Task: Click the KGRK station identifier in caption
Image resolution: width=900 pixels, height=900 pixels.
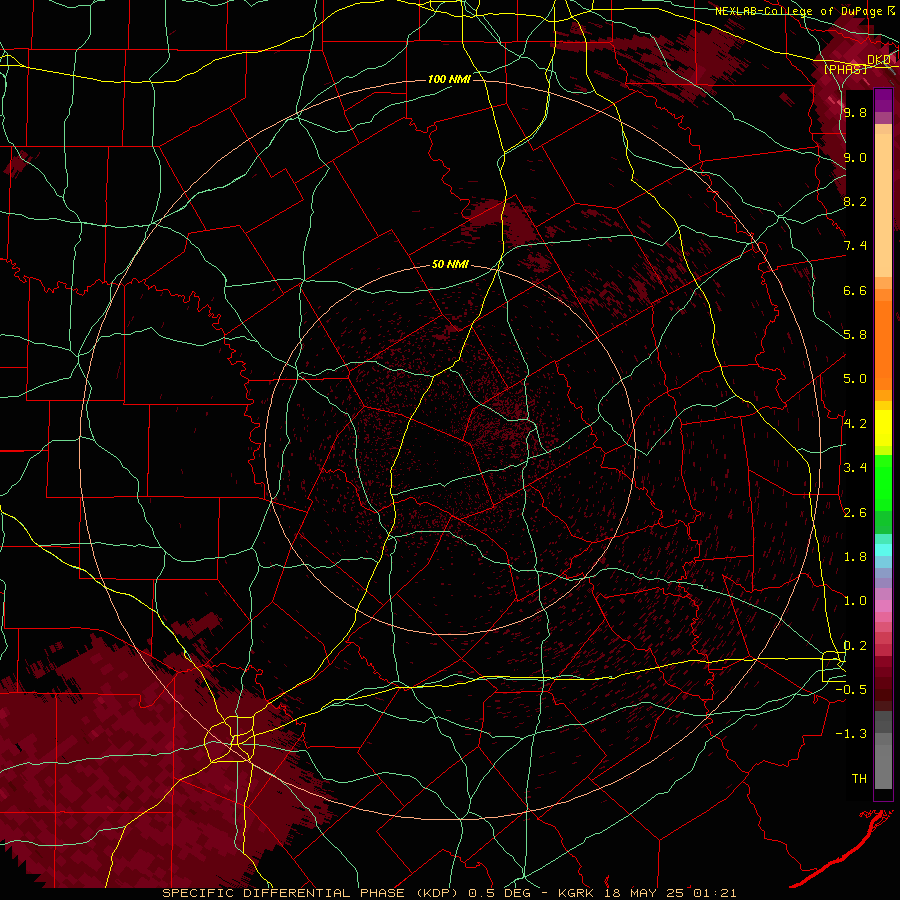Action: (576, 893)
